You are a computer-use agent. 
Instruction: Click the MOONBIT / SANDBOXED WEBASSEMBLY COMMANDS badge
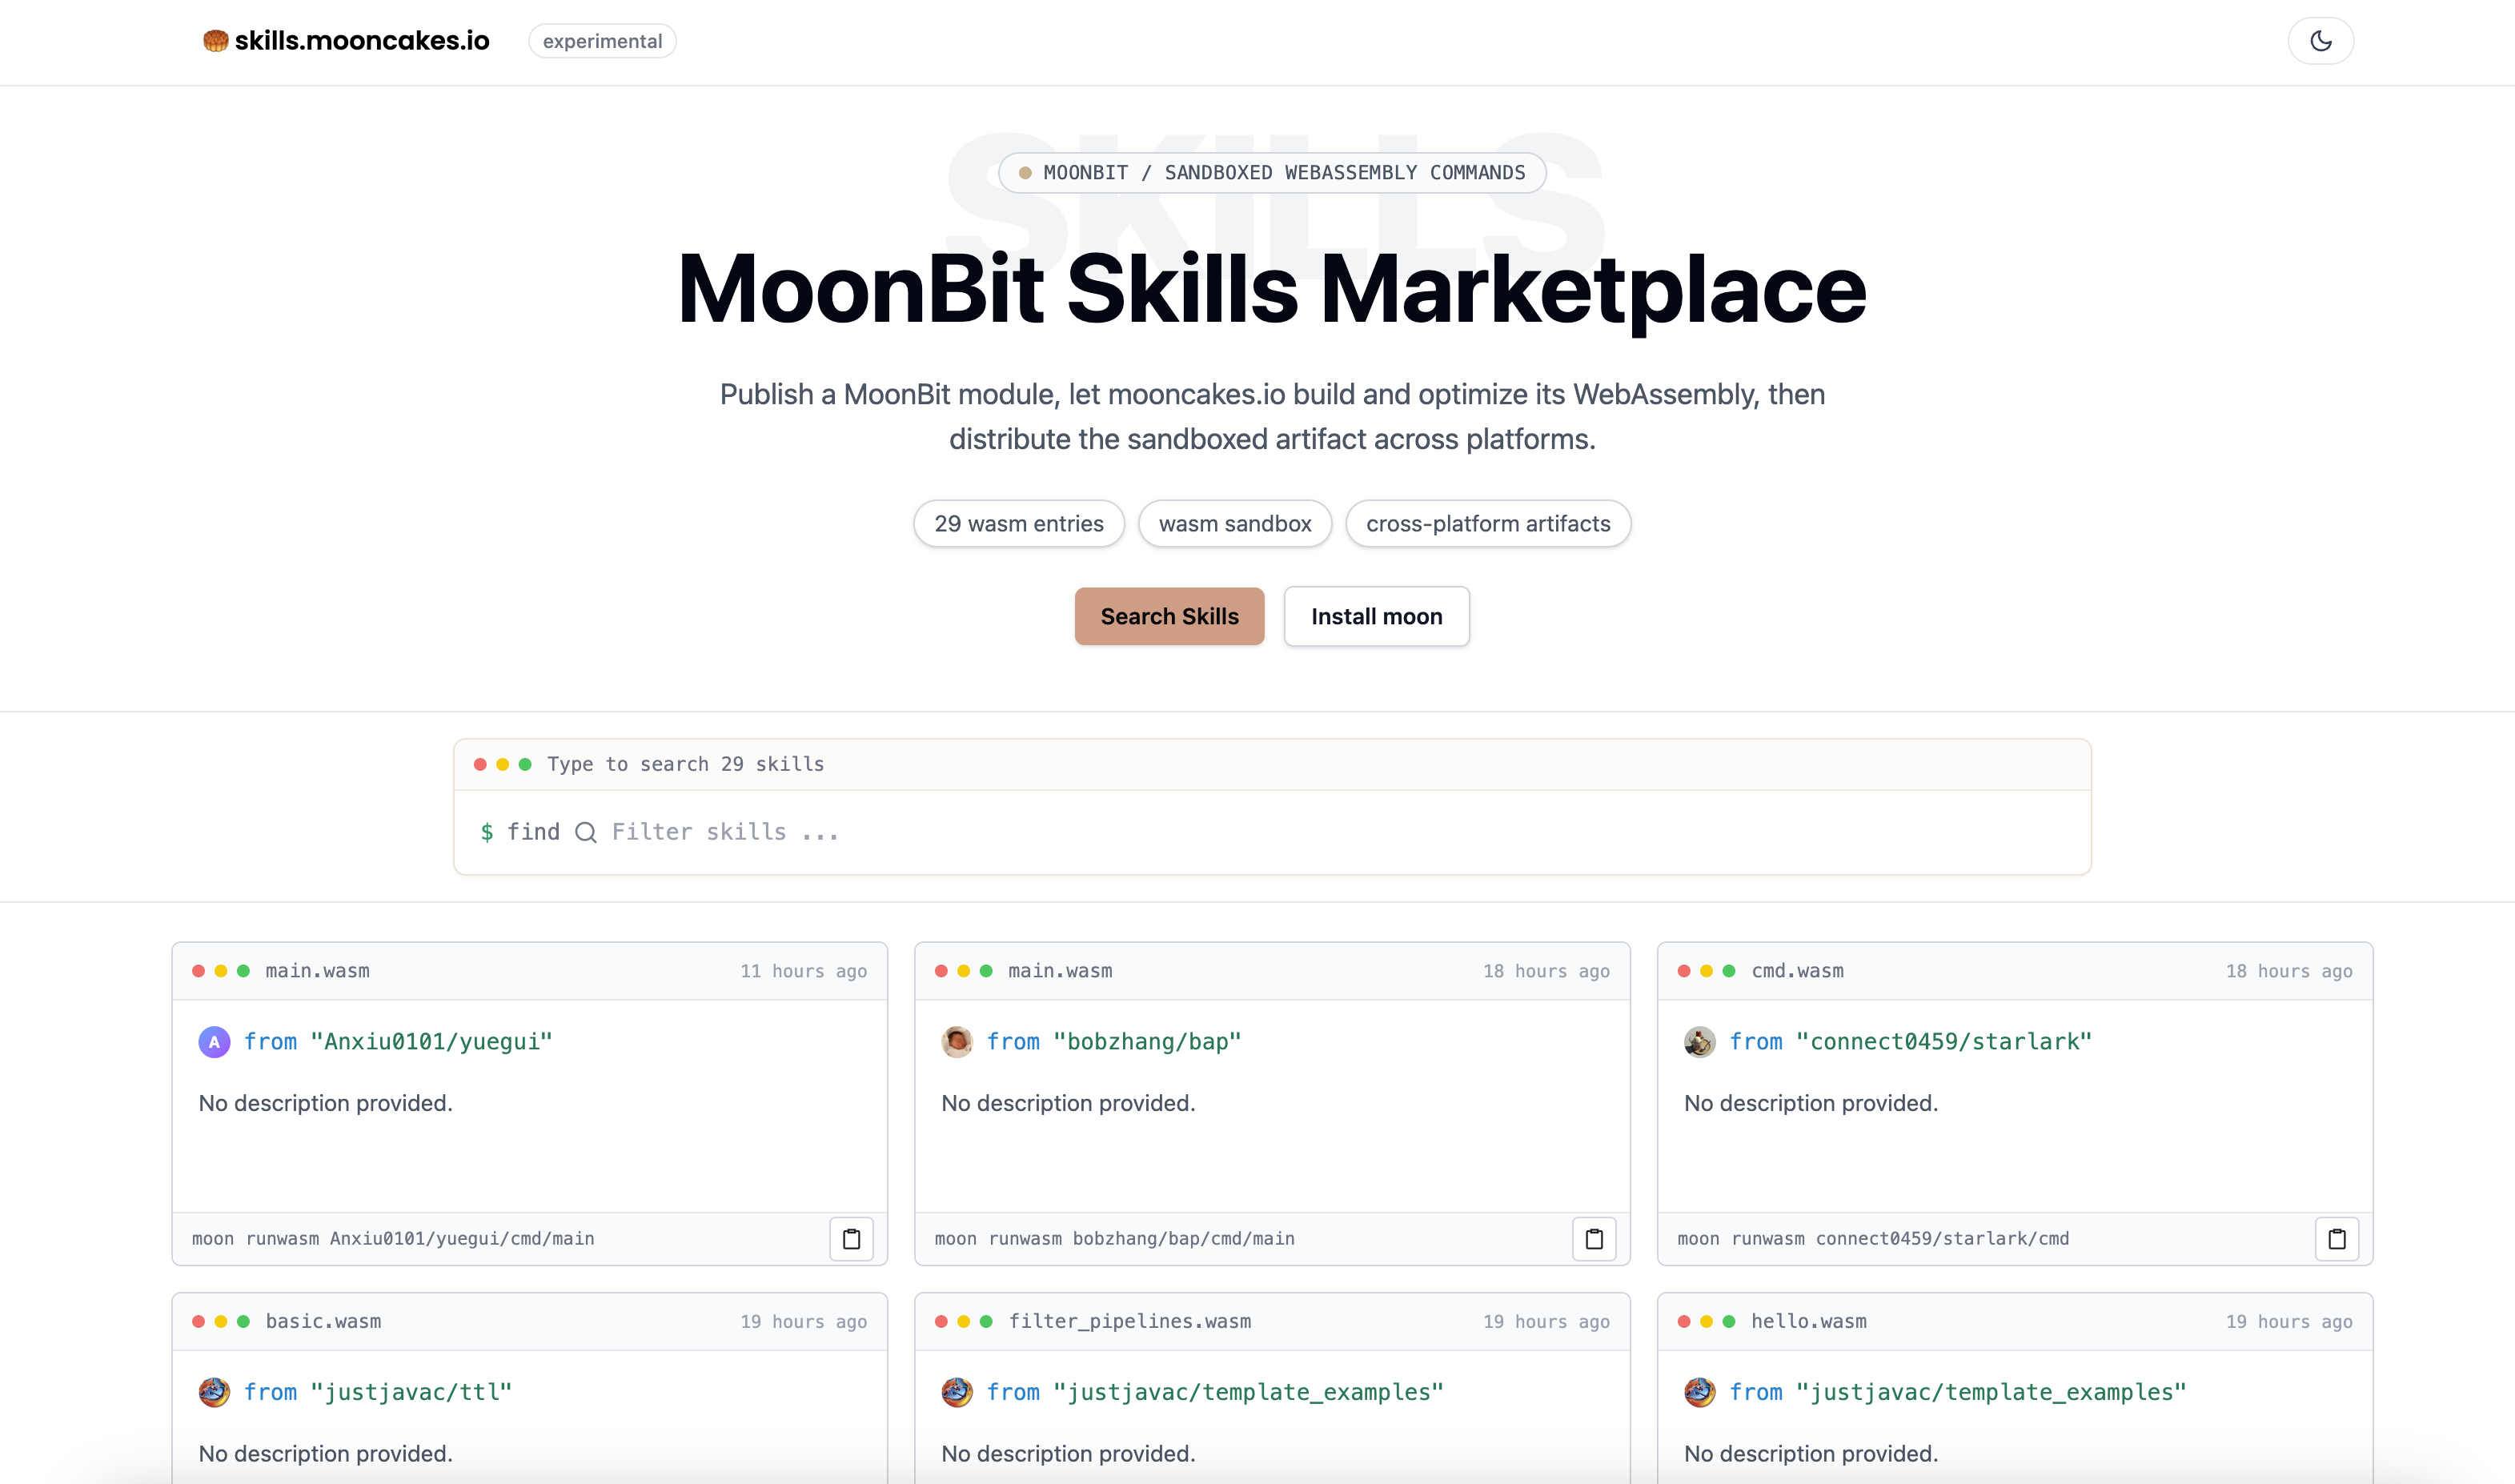[x=1272, y=173]
